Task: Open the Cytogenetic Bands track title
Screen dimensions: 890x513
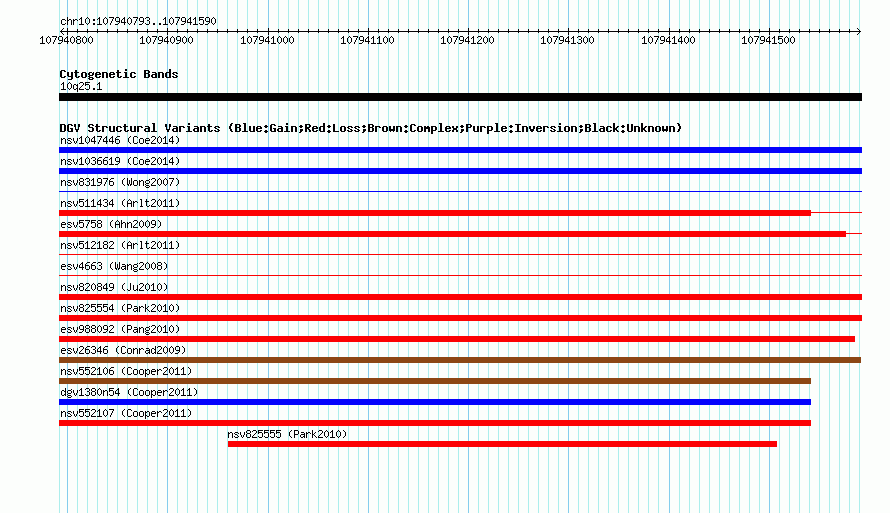Action: point(119,74)
